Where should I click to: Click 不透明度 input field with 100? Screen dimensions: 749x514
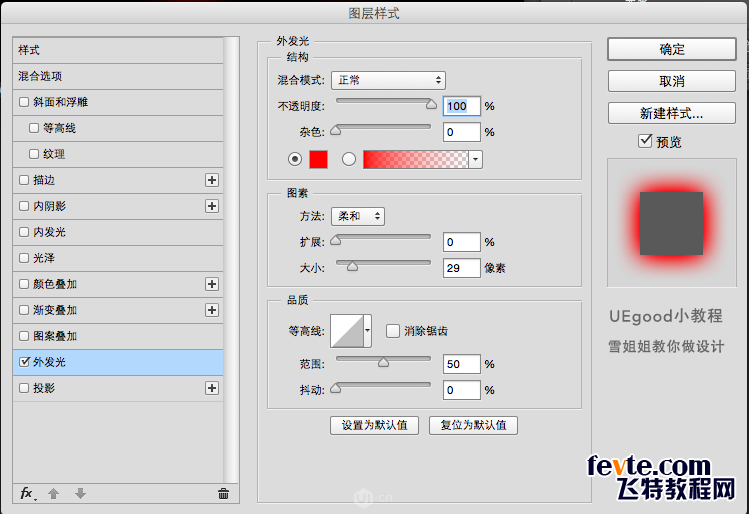pyautogui.click(x=461, y=106)
